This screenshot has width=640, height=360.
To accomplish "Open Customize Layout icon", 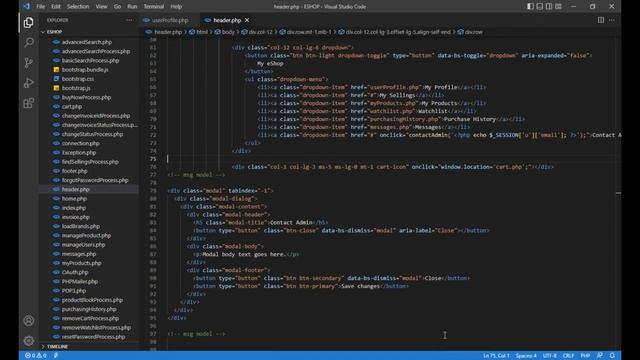I will click(x=558, y=7).
